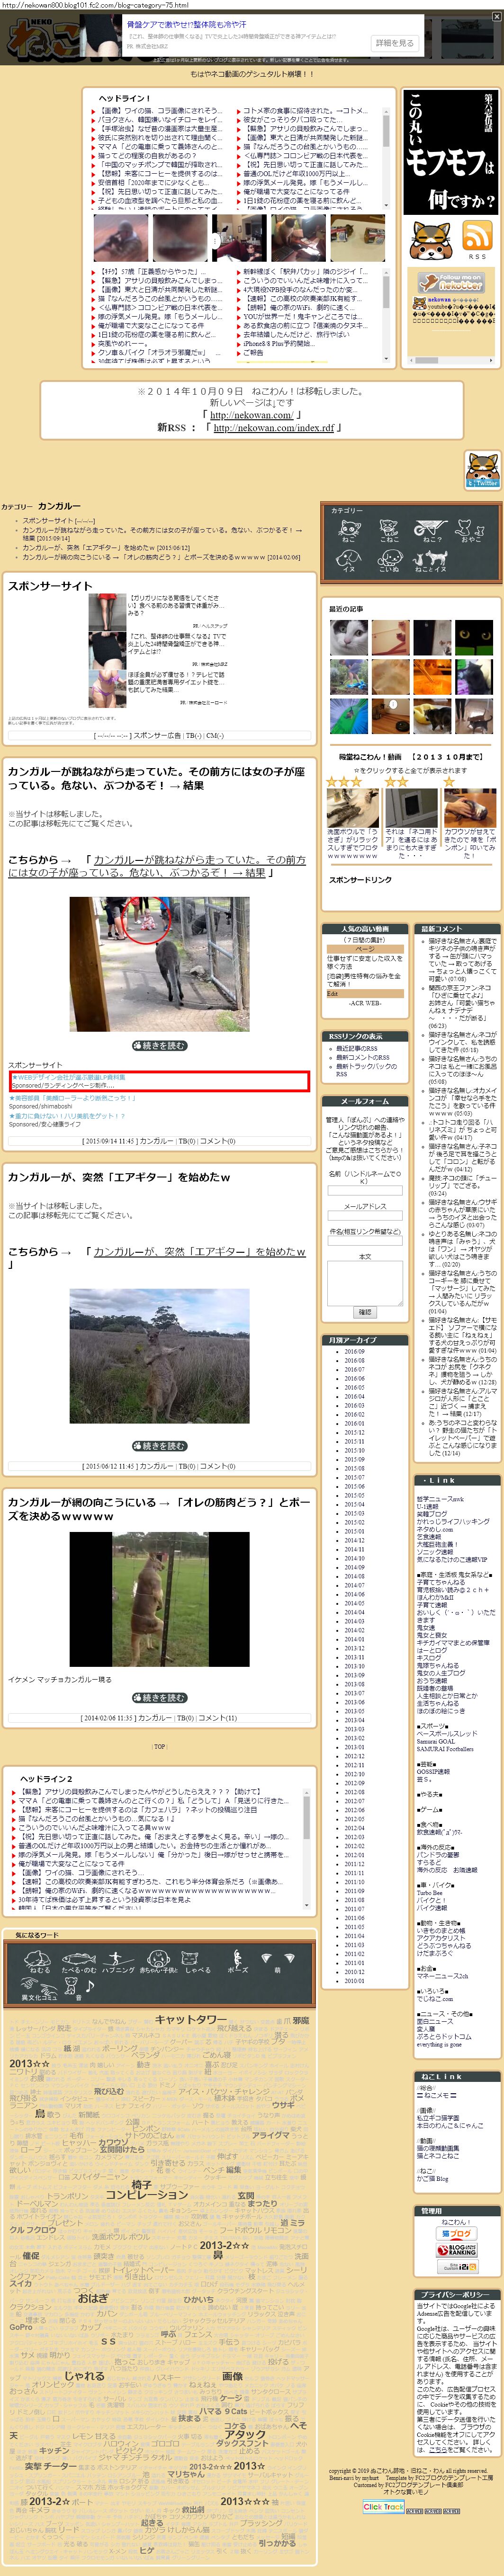Screen dimensions: 504x2576
Task: Open the 2015/12 monthly archive
Action: (x=355, y=1432)
